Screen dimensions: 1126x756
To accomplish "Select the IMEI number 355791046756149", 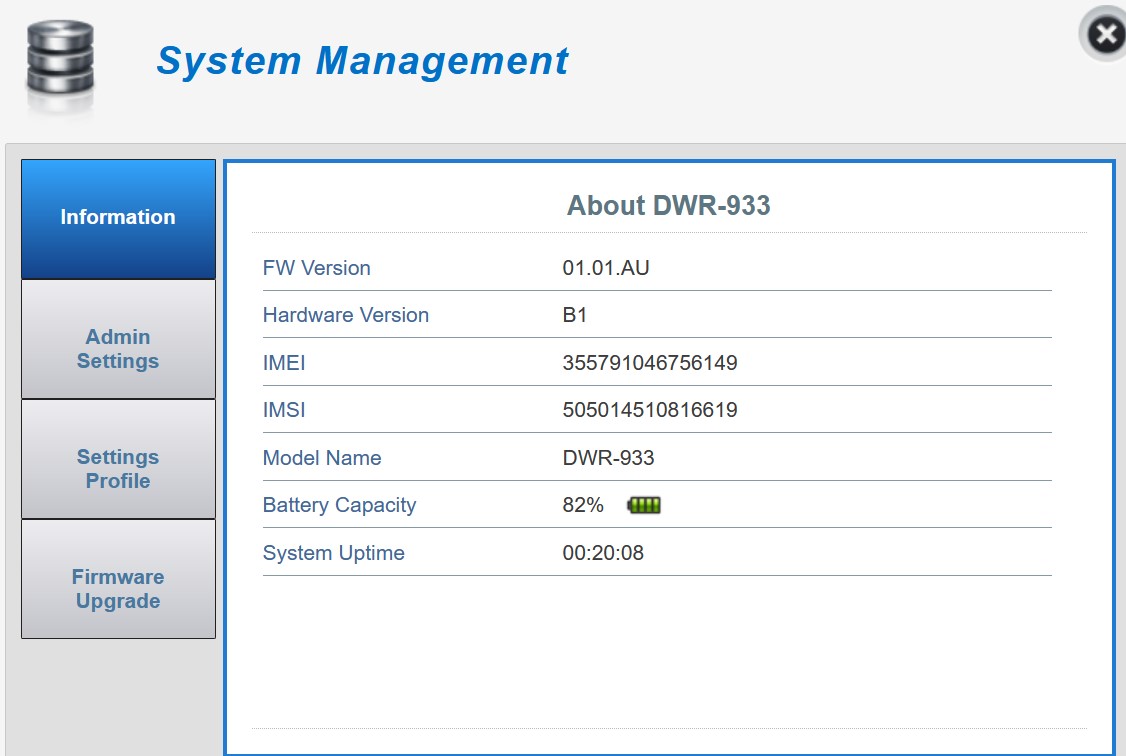I will [650, 363].
